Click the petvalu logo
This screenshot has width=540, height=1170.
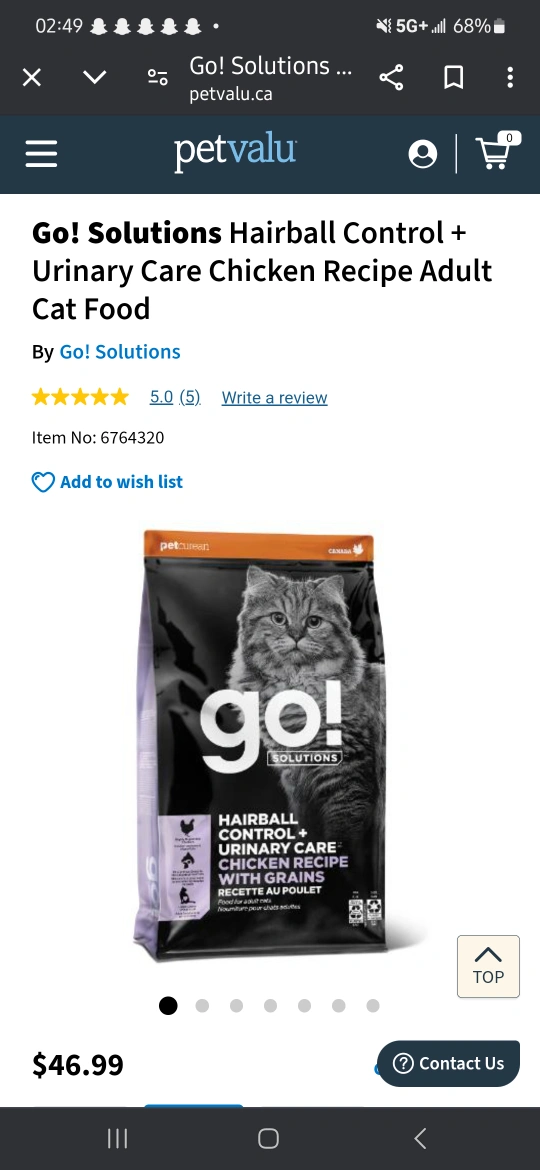[235, 151]
